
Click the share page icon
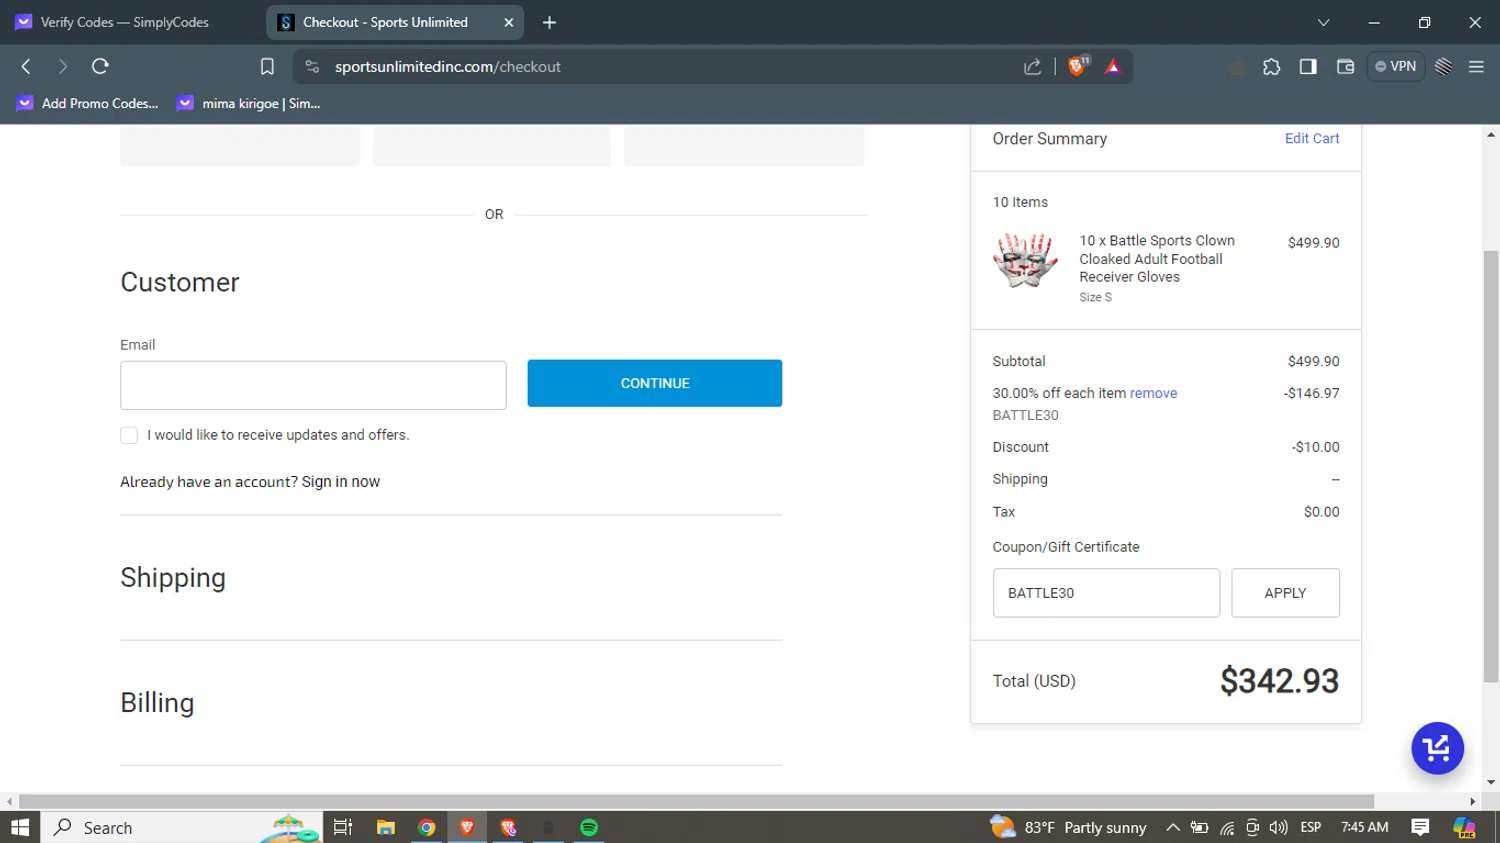(x=1033, y=67)
